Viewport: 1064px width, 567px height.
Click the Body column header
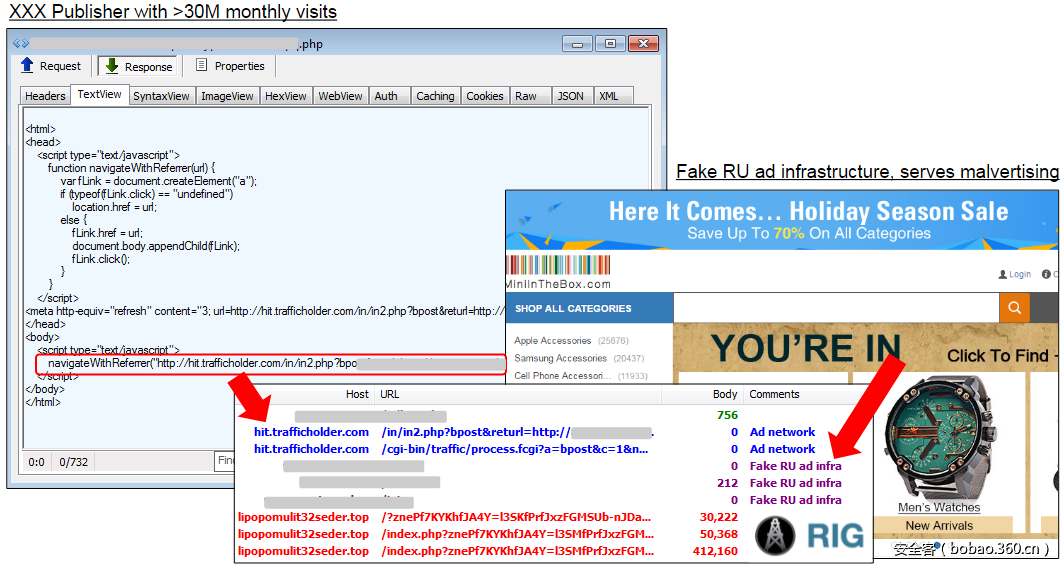click(725, 394)
